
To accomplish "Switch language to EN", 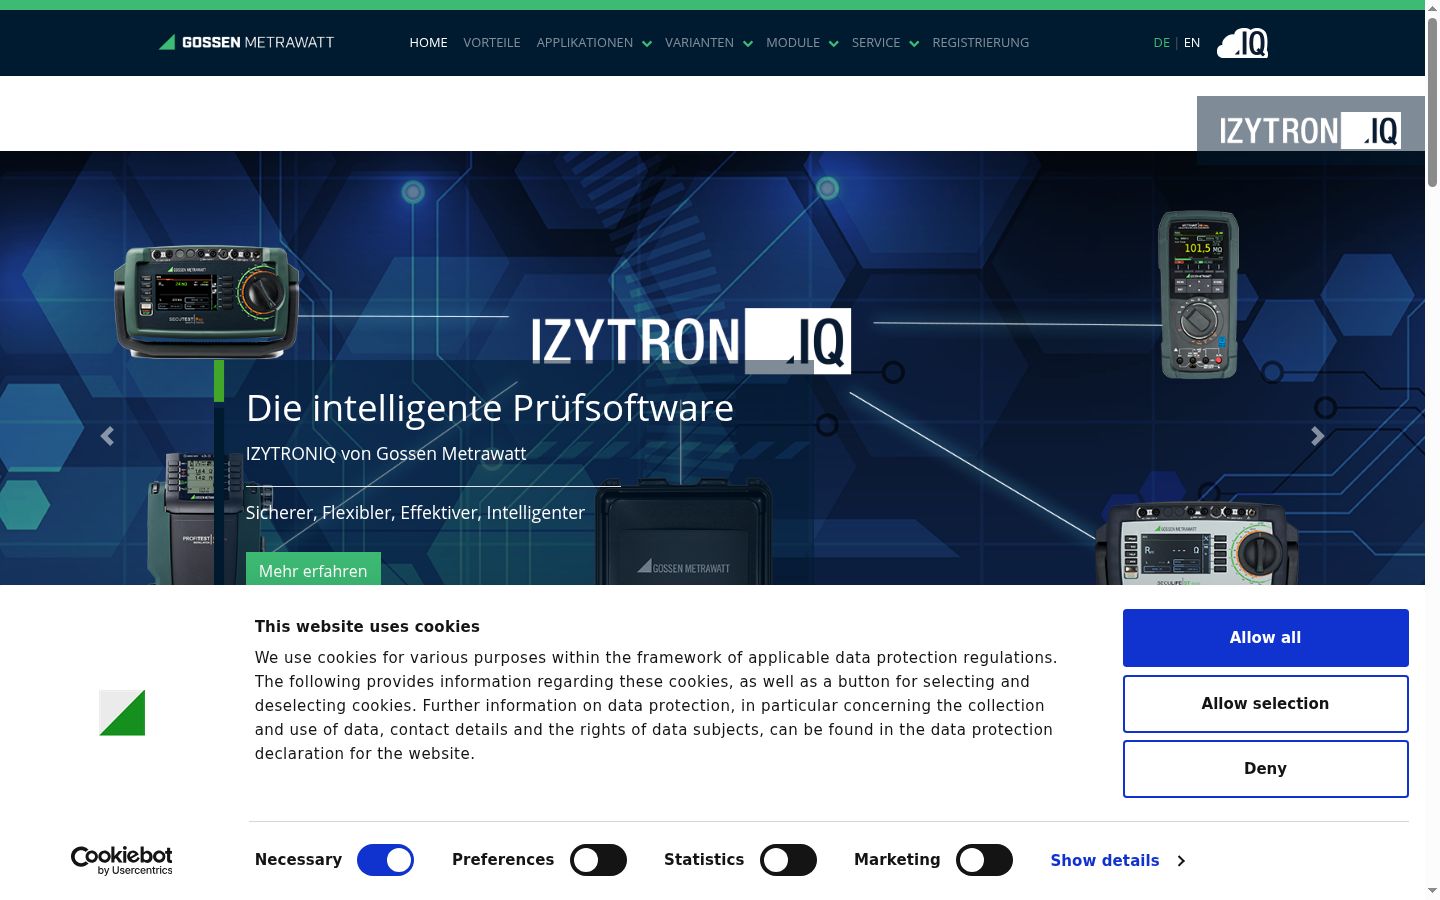I will (x=1192, y=43).
